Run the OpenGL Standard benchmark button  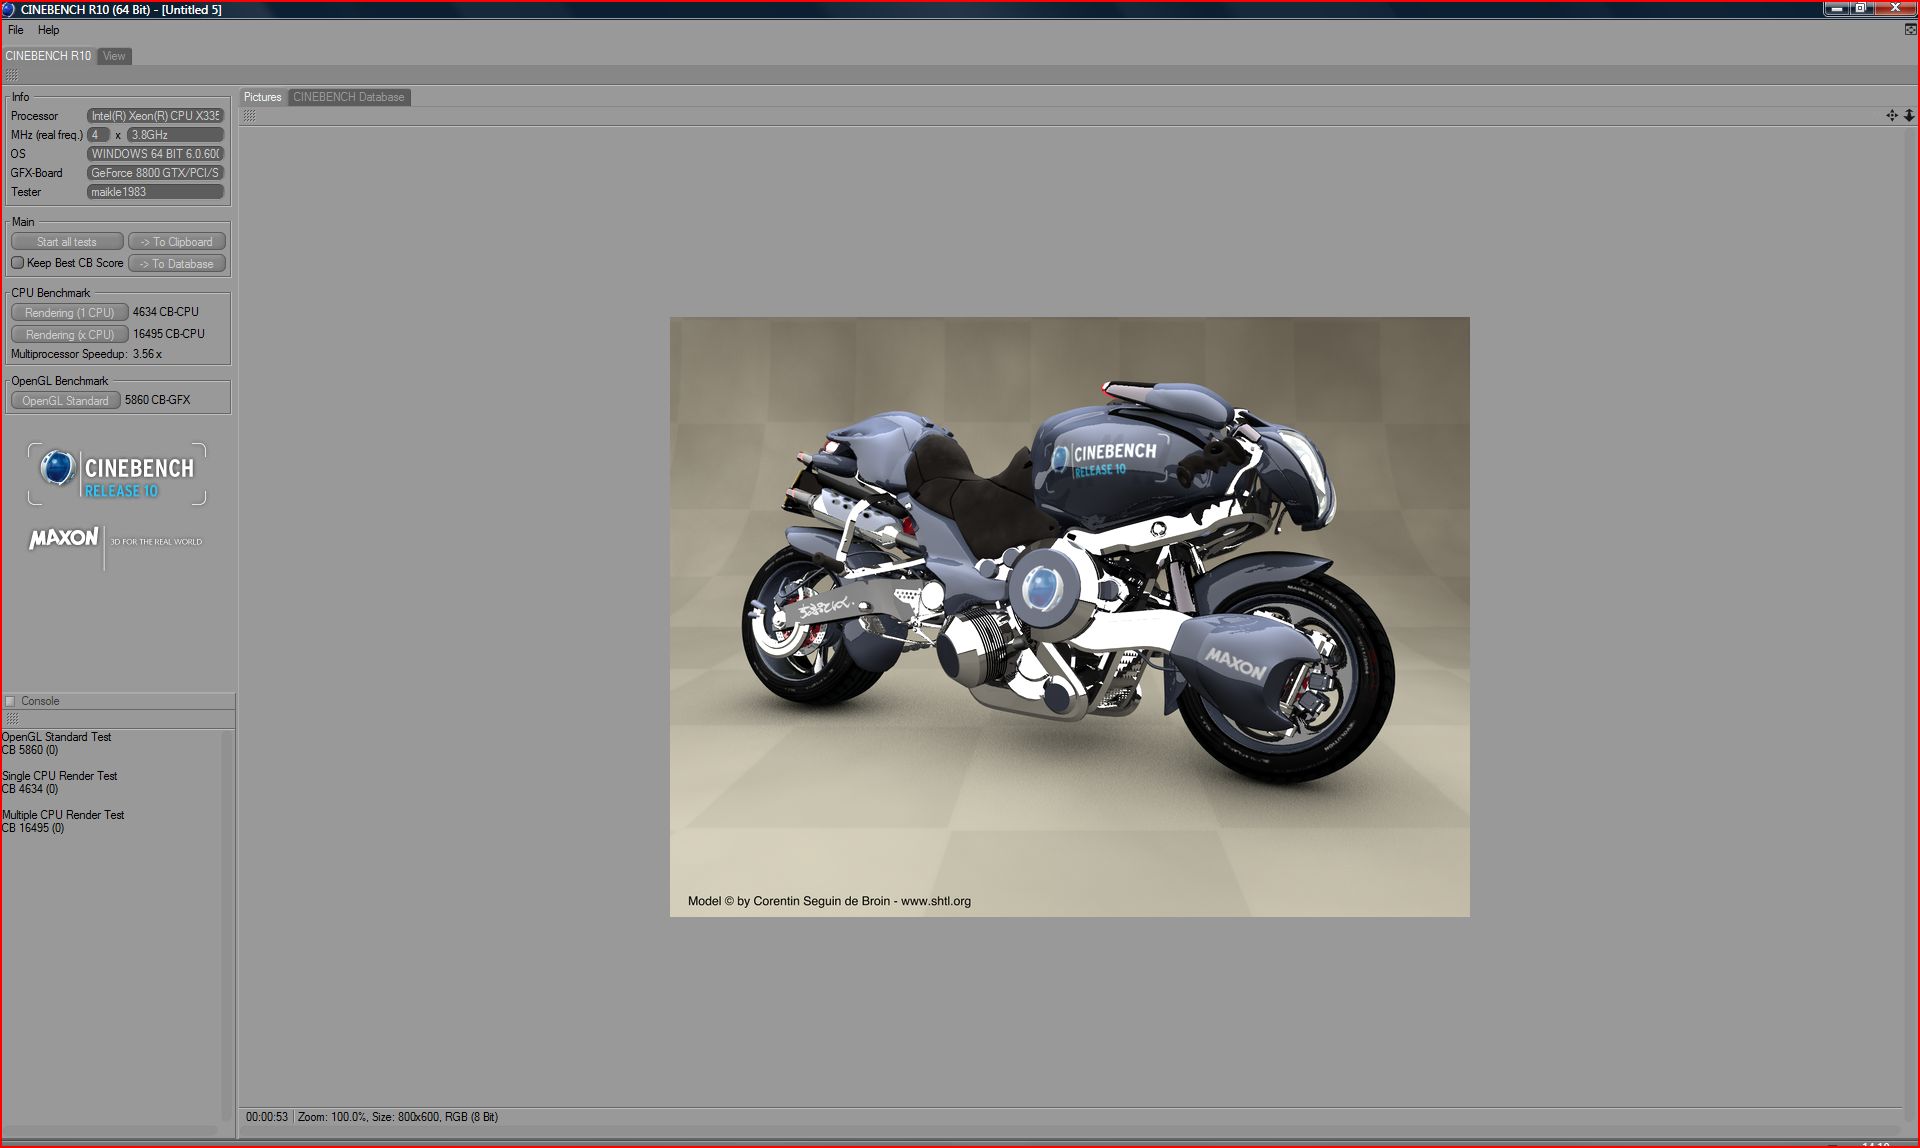65,400
